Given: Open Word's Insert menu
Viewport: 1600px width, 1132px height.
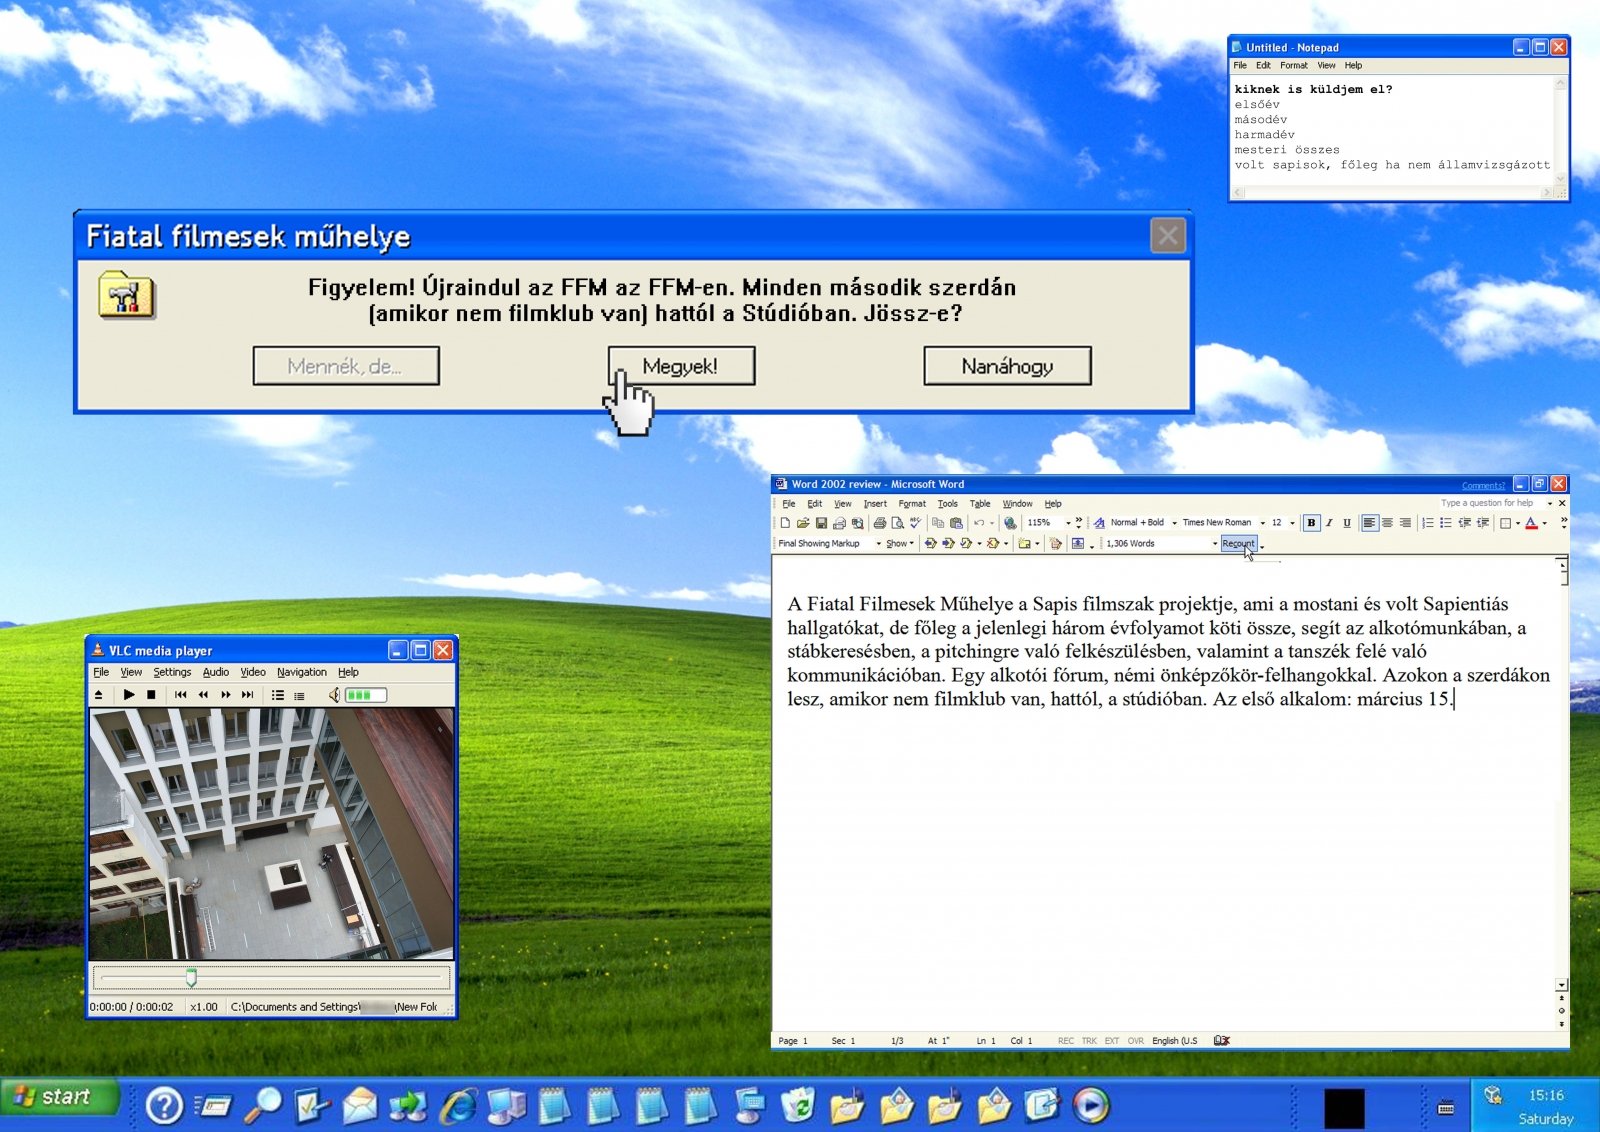Looking at the screenshot, I should 875,504.
